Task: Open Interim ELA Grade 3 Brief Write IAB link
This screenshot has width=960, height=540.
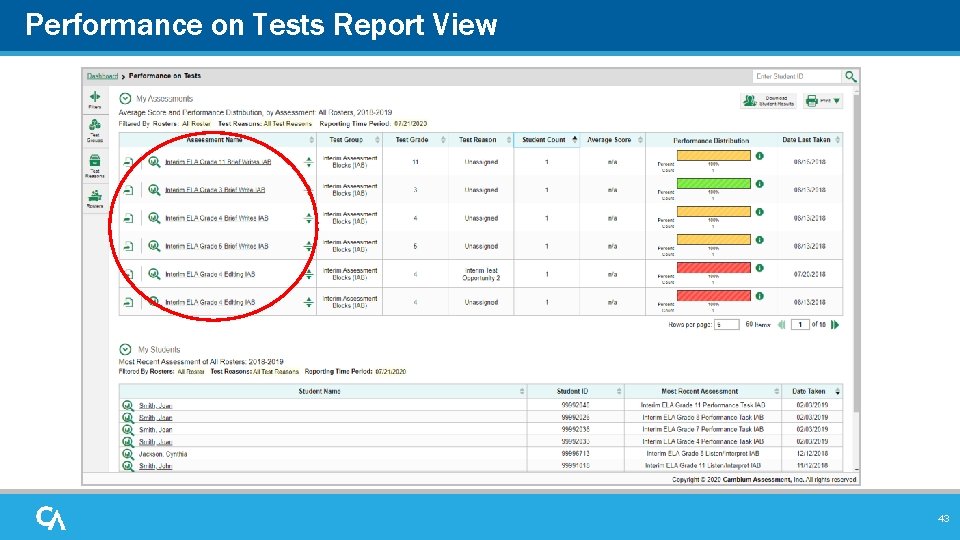Action: [x=215, y=190]
